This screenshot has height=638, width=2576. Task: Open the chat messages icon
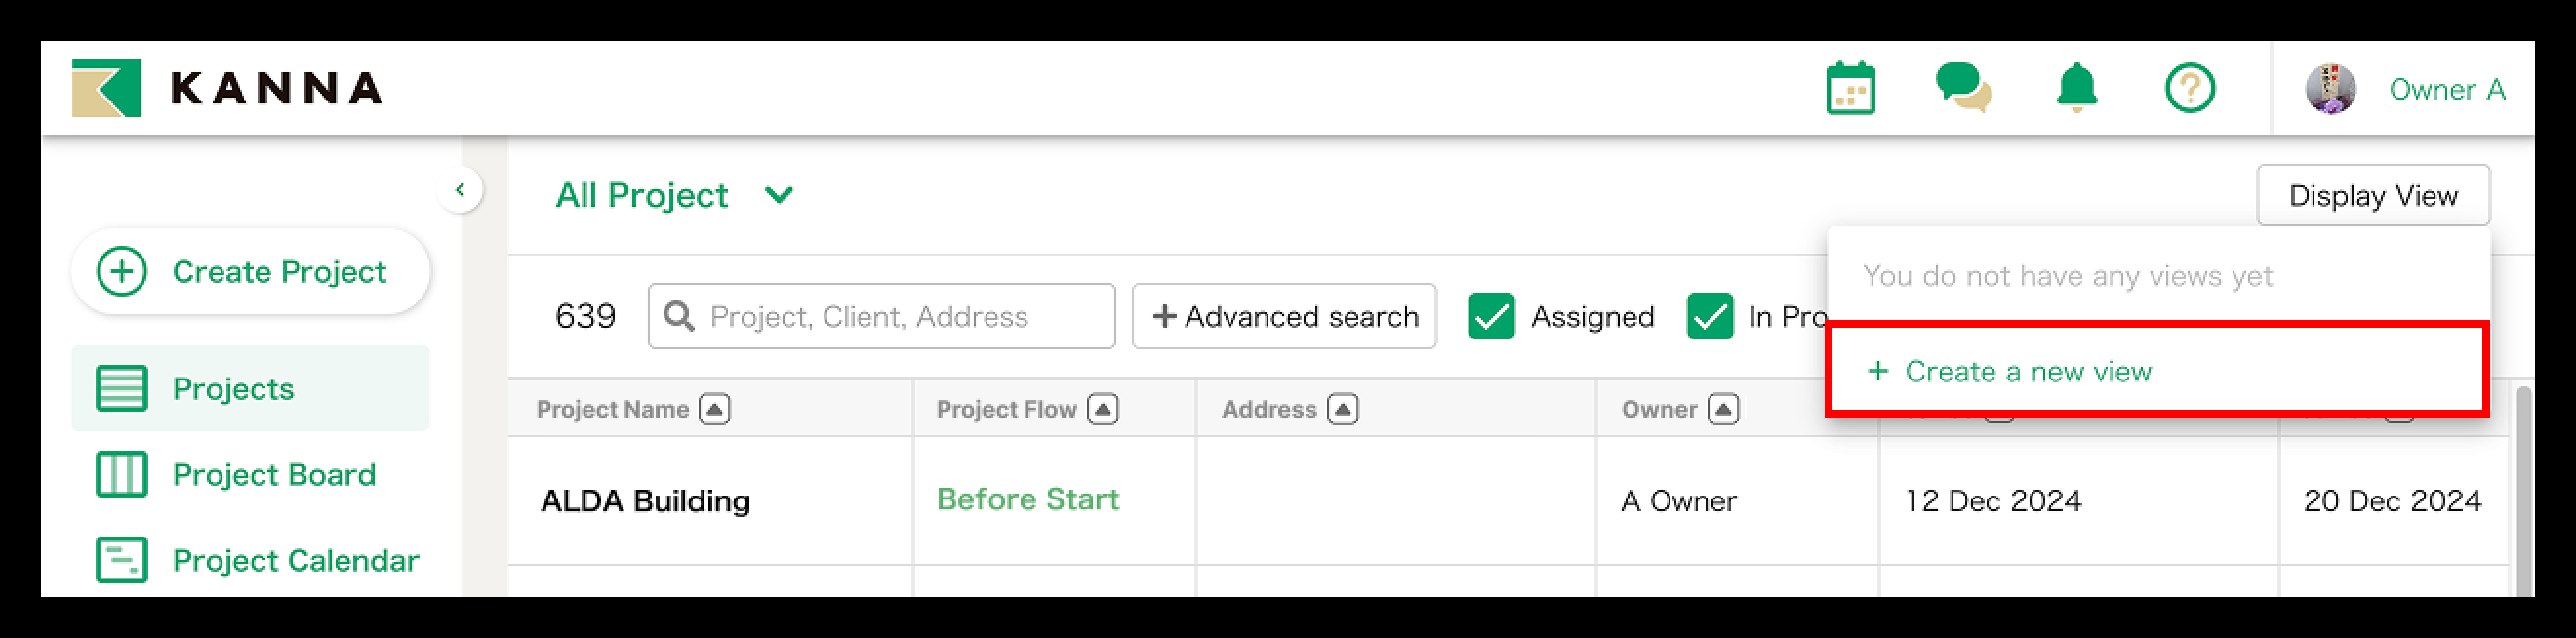[x=1963, y=90]
